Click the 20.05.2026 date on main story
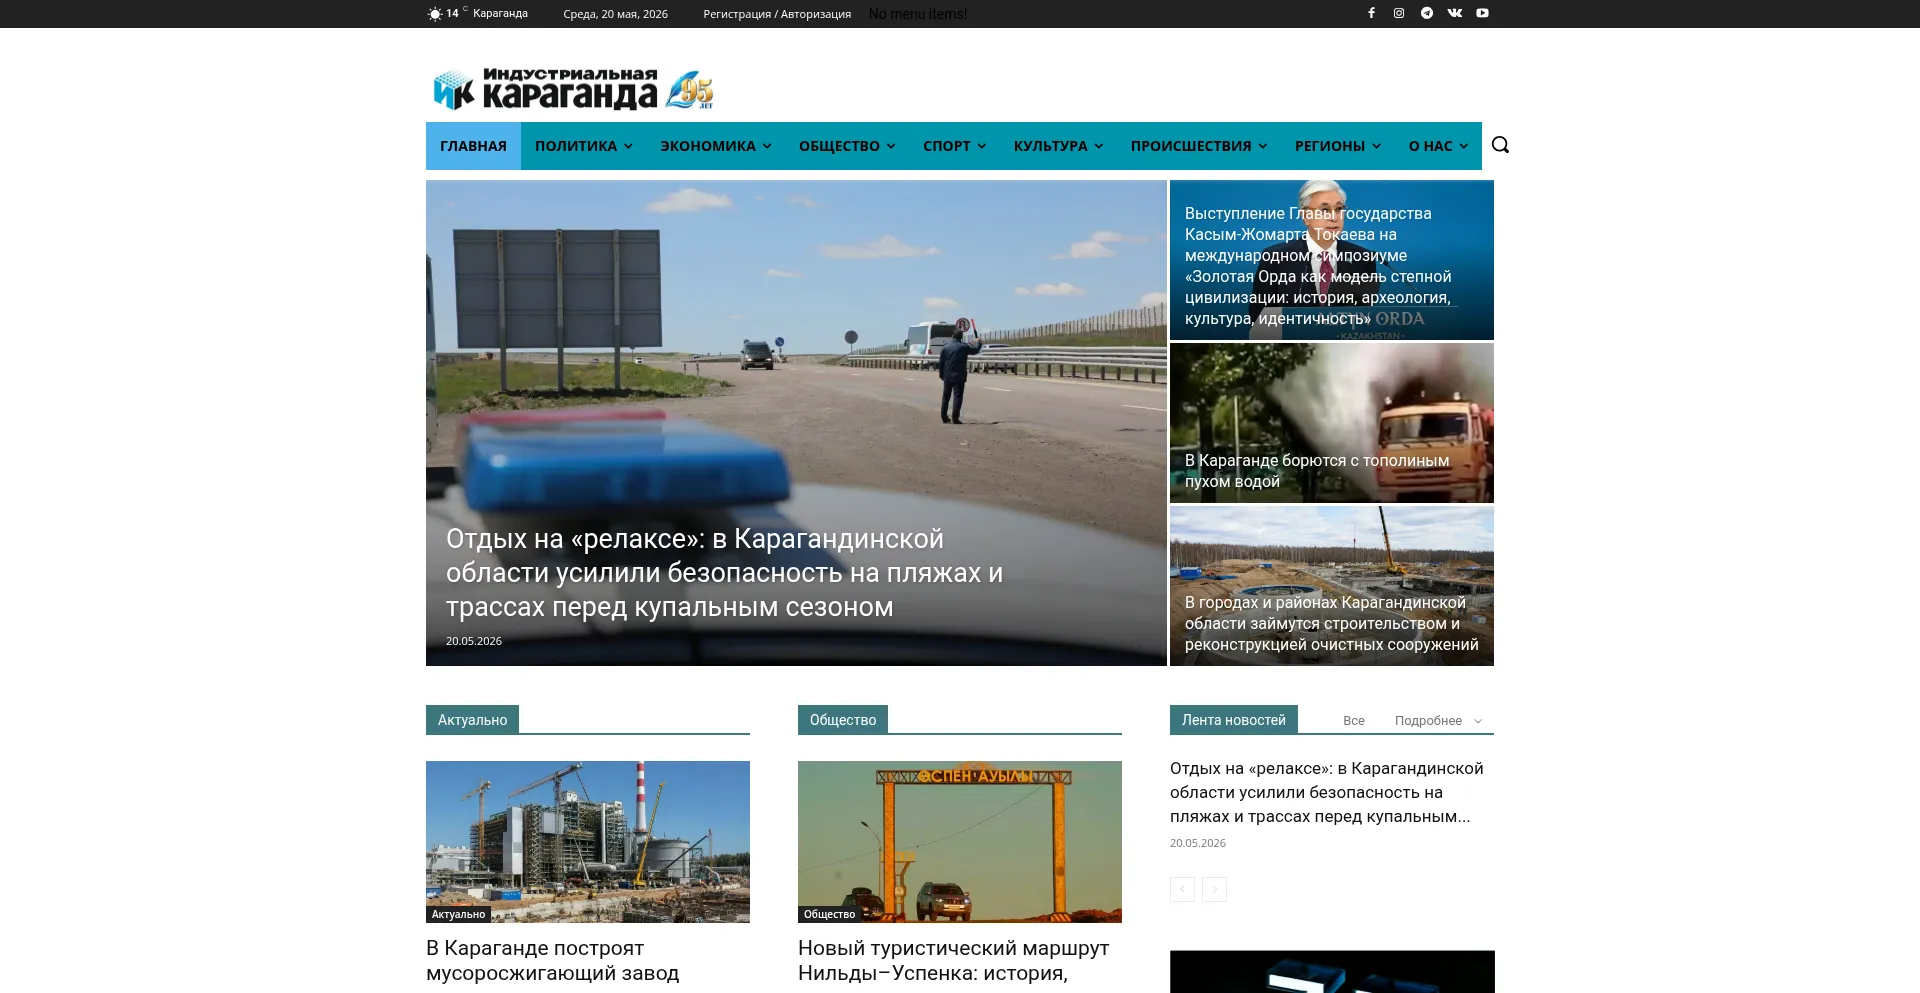Viewport: 1920px width, 993px height. [x=474, y=641]
